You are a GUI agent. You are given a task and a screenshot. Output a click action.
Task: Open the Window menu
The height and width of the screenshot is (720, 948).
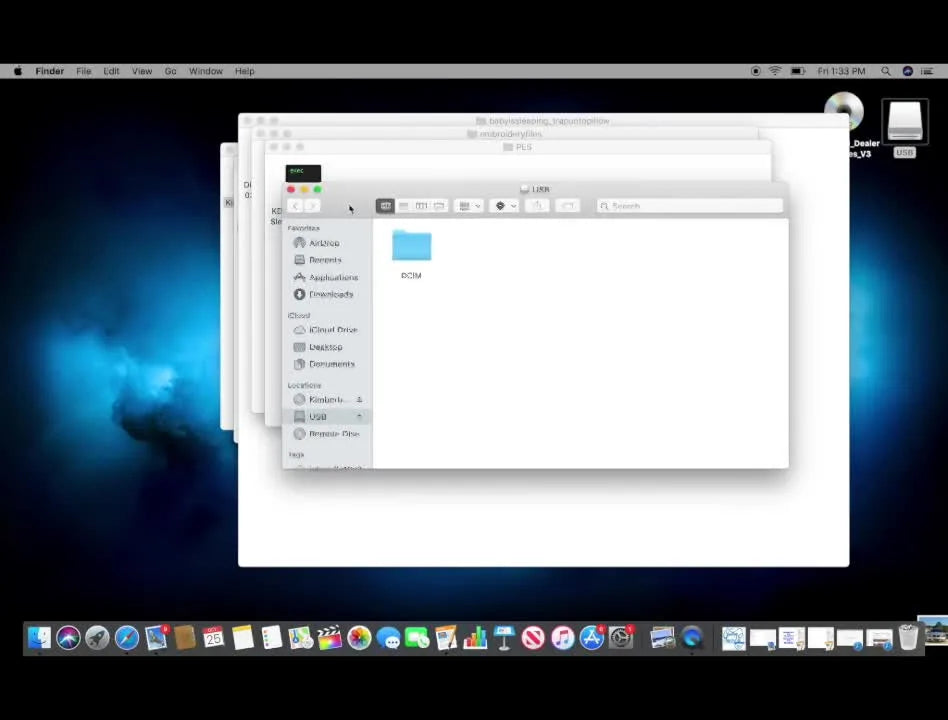206,71
